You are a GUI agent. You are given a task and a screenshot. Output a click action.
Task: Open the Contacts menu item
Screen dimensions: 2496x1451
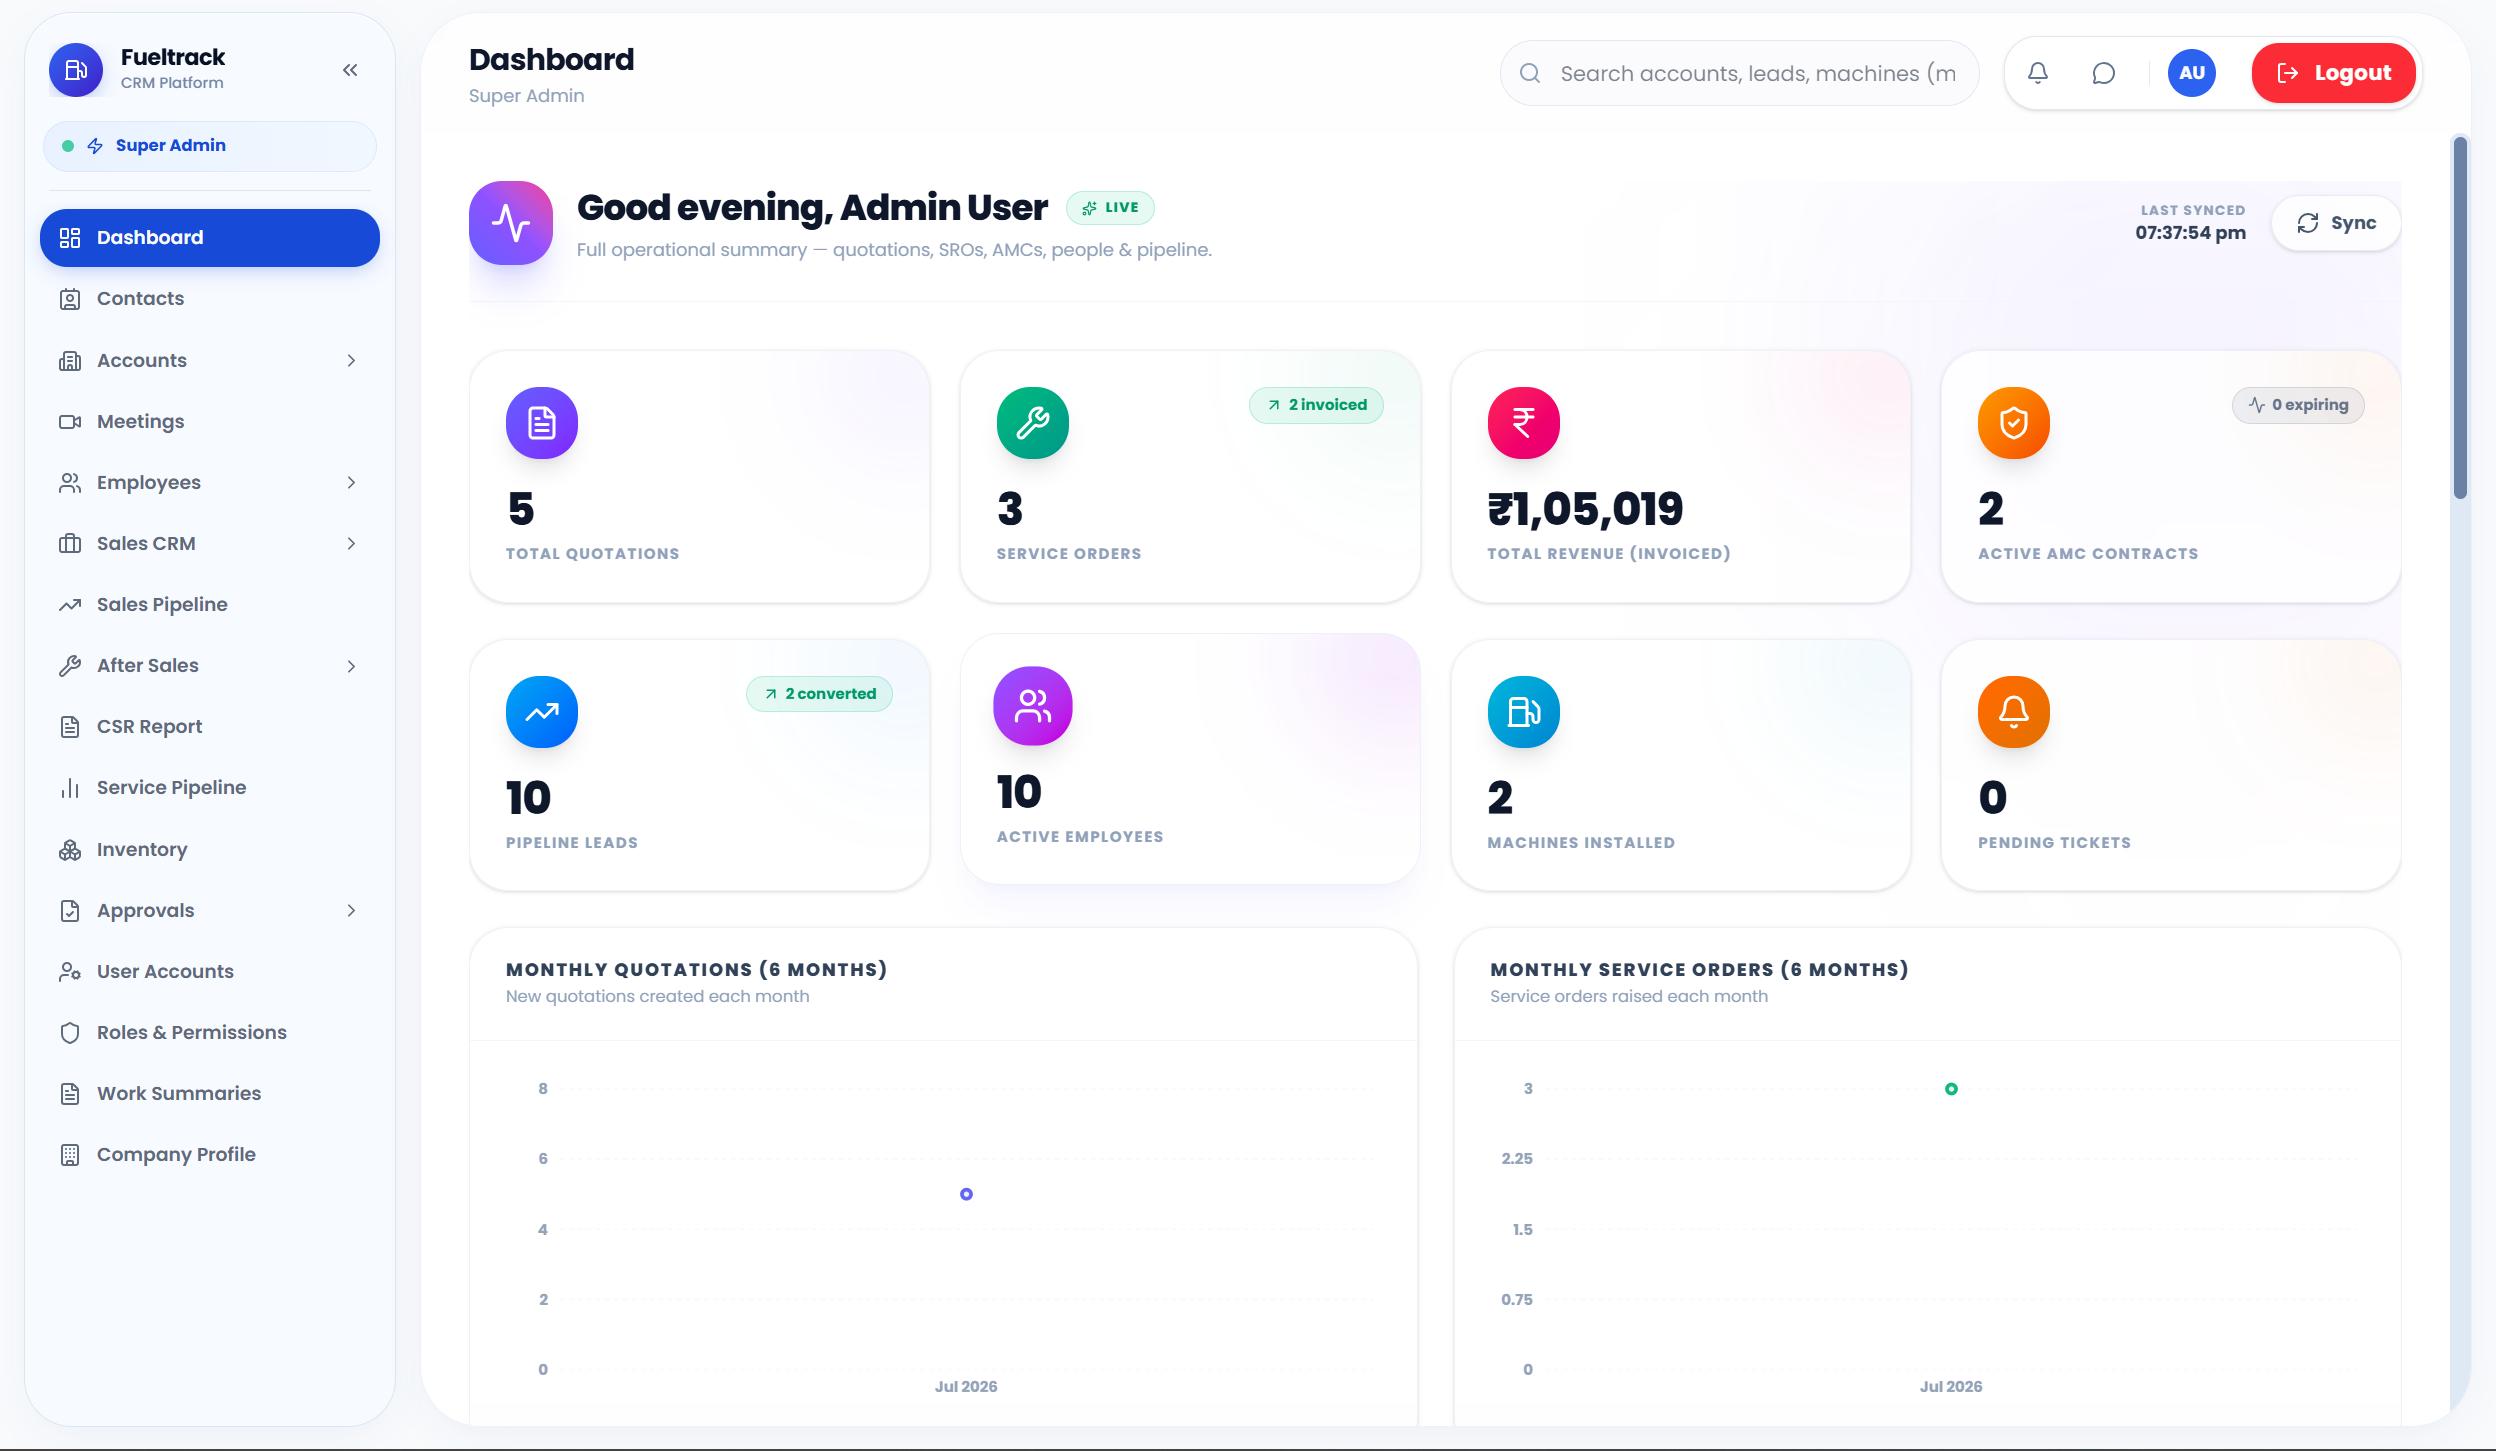point(210,299)
